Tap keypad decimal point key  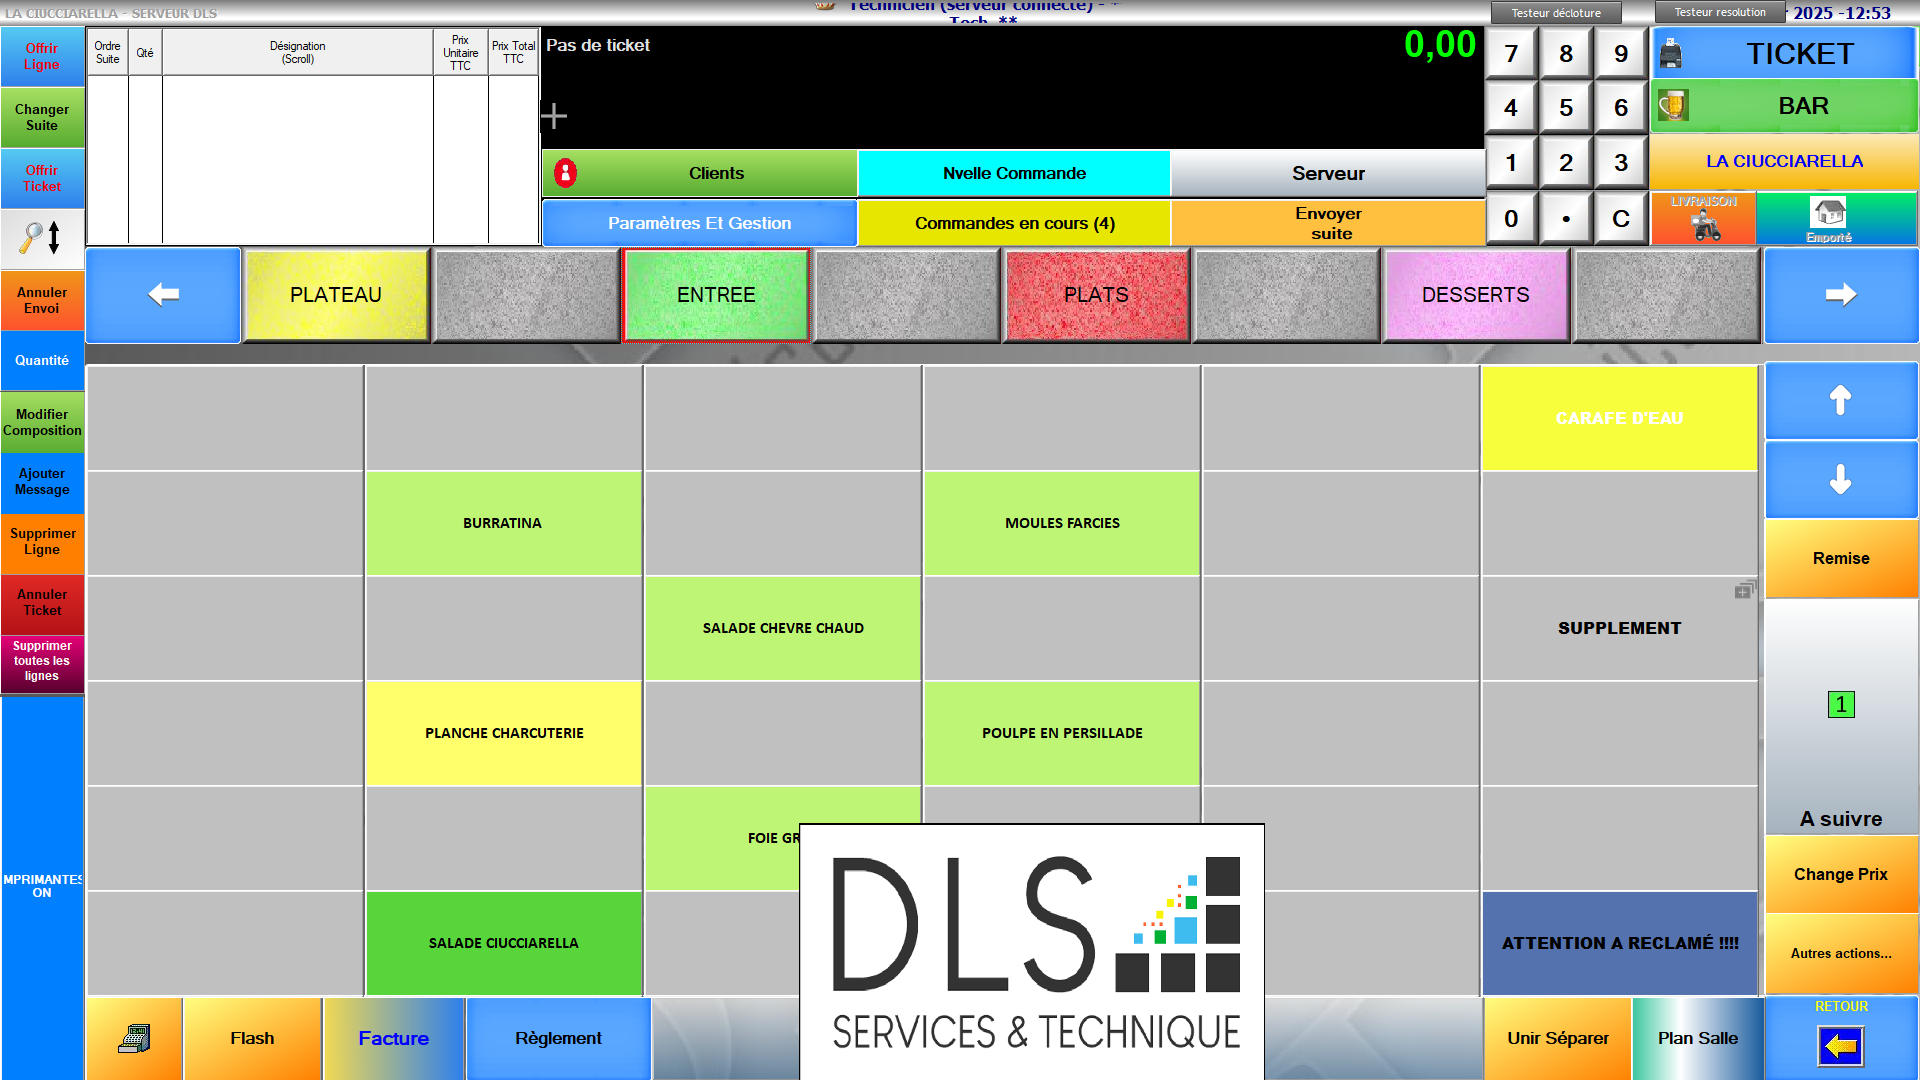[x=1566, y=219]
